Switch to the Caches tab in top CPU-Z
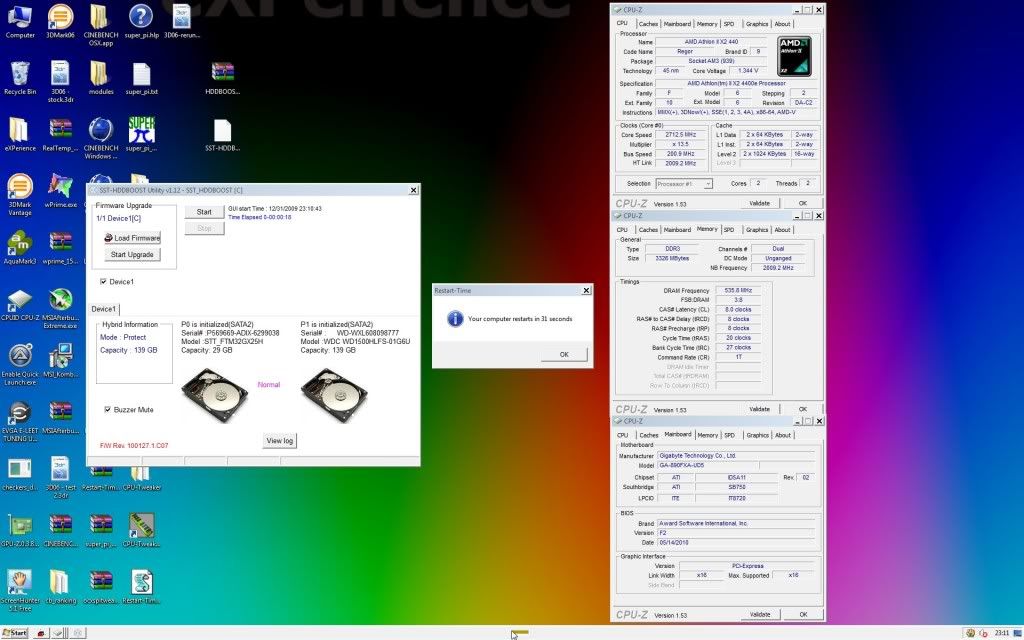The height and width of the screenshot is (640, 1024). [649, 24]
